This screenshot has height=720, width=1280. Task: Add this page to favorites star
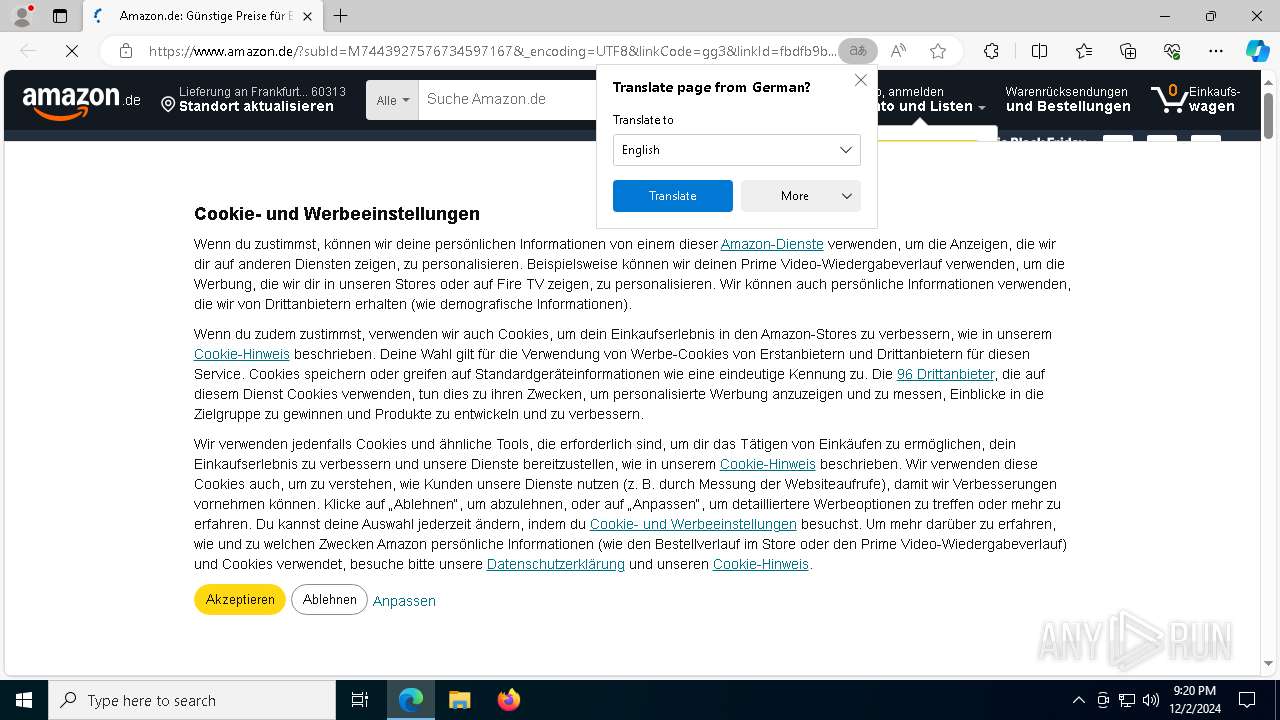(x=937, y=51)
